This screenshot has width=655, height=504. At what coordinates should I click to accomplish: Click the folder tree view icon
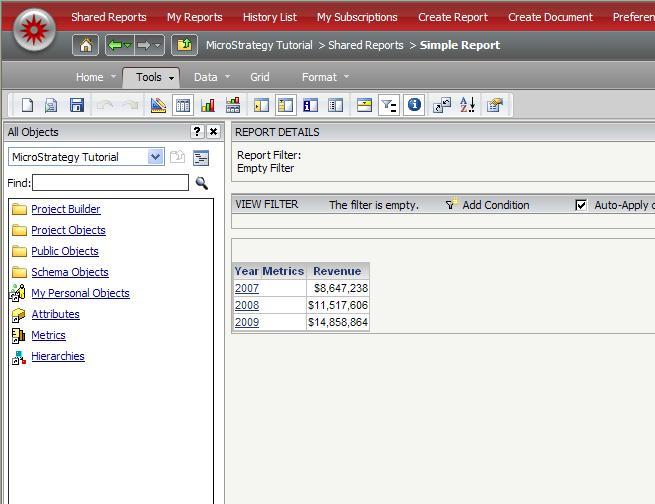point(201,157)
